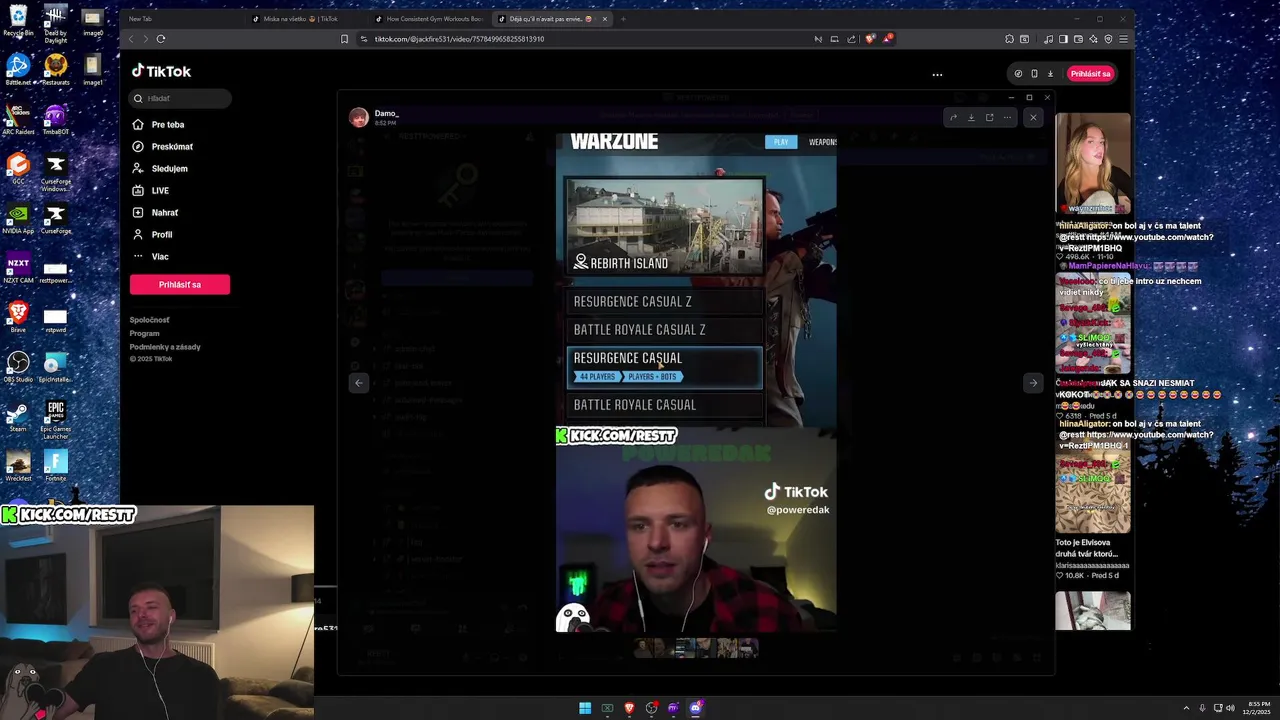Switch to How Consistent Gym Workouts tab
The width and height of the screenshot is (1280, 720).
428,19
